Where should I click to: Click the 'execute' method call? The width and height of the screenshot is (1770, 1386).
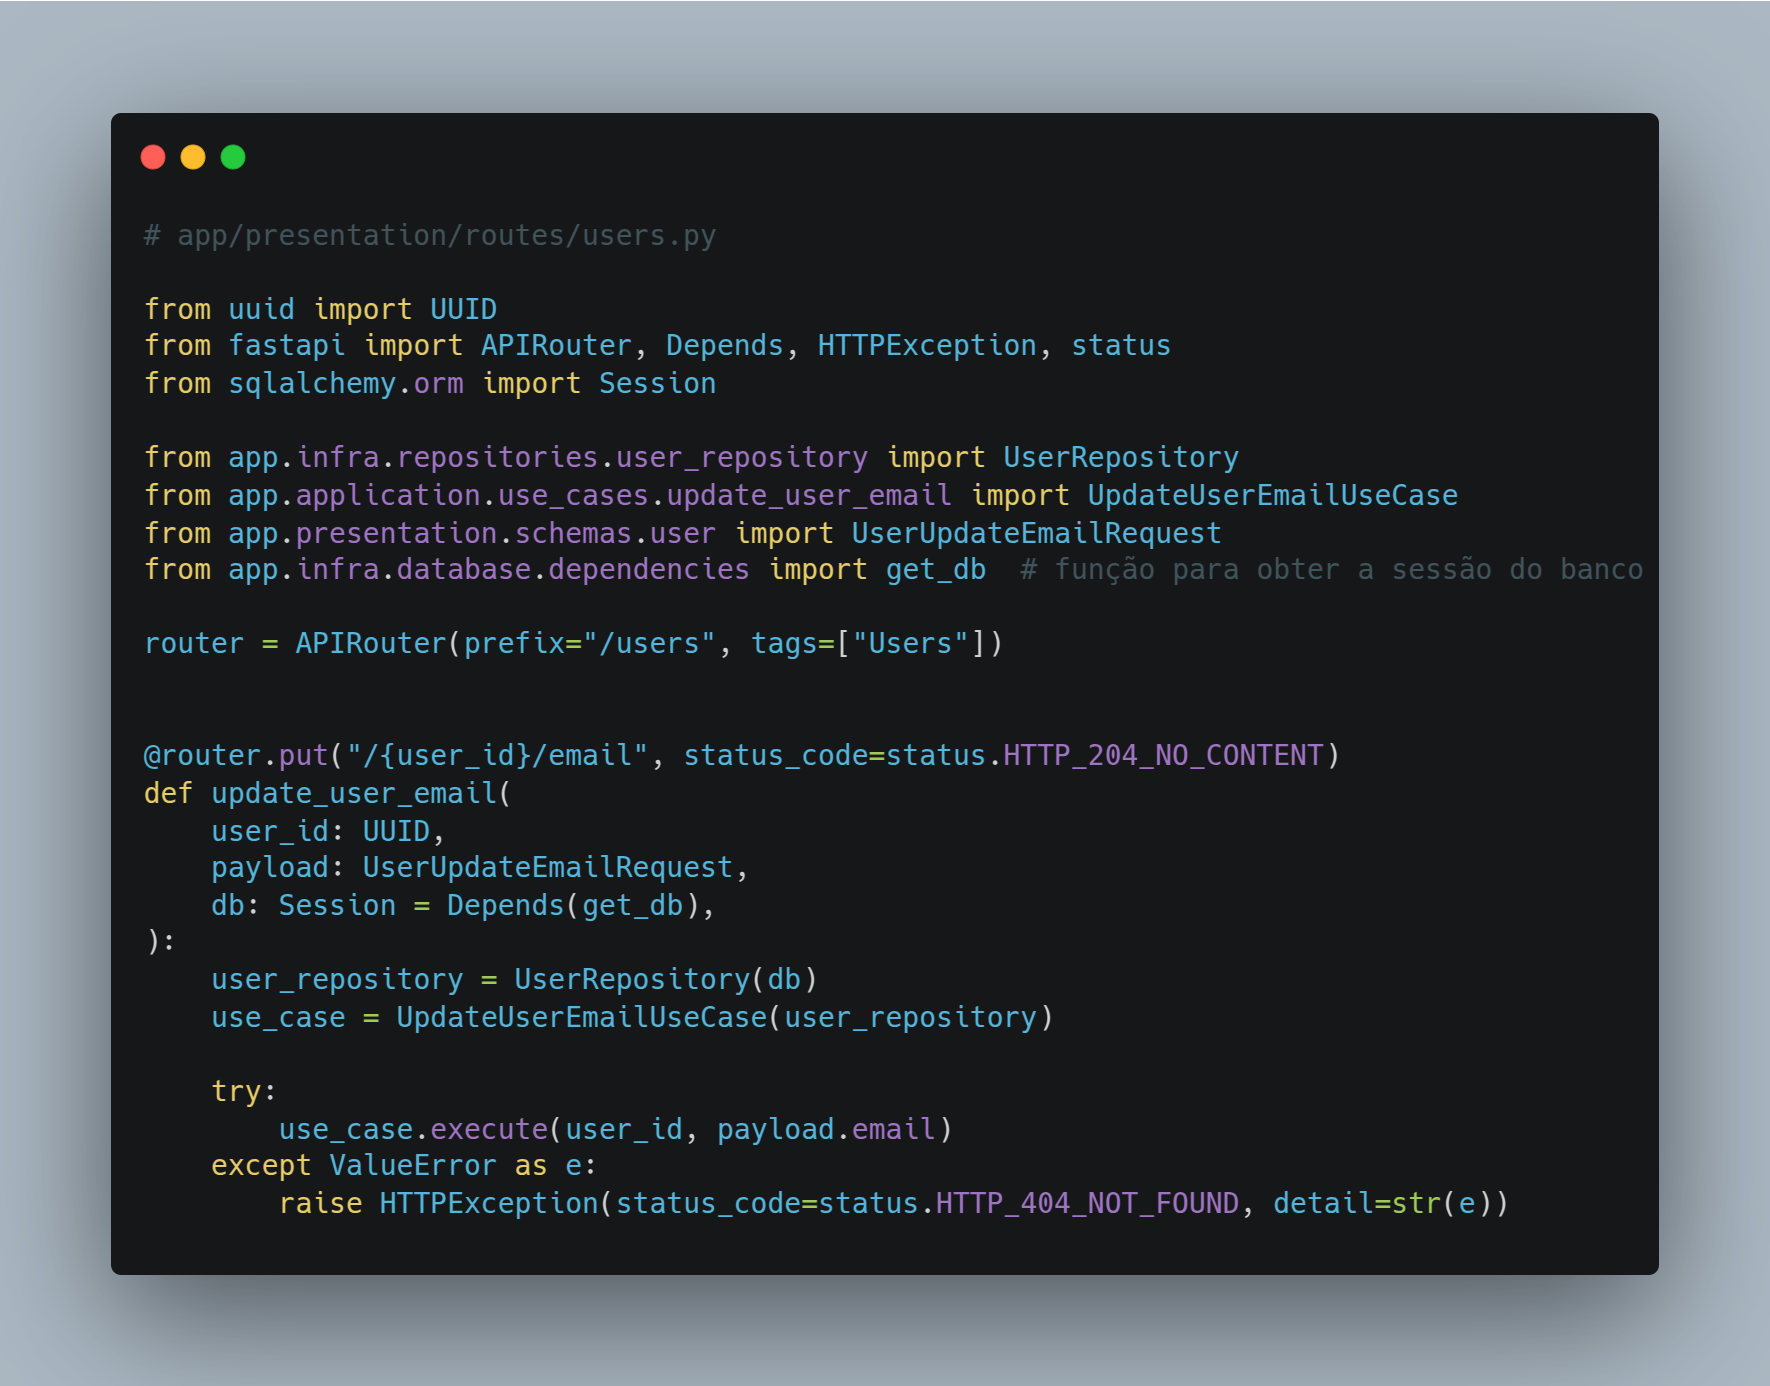click(x=489, y=1129)
